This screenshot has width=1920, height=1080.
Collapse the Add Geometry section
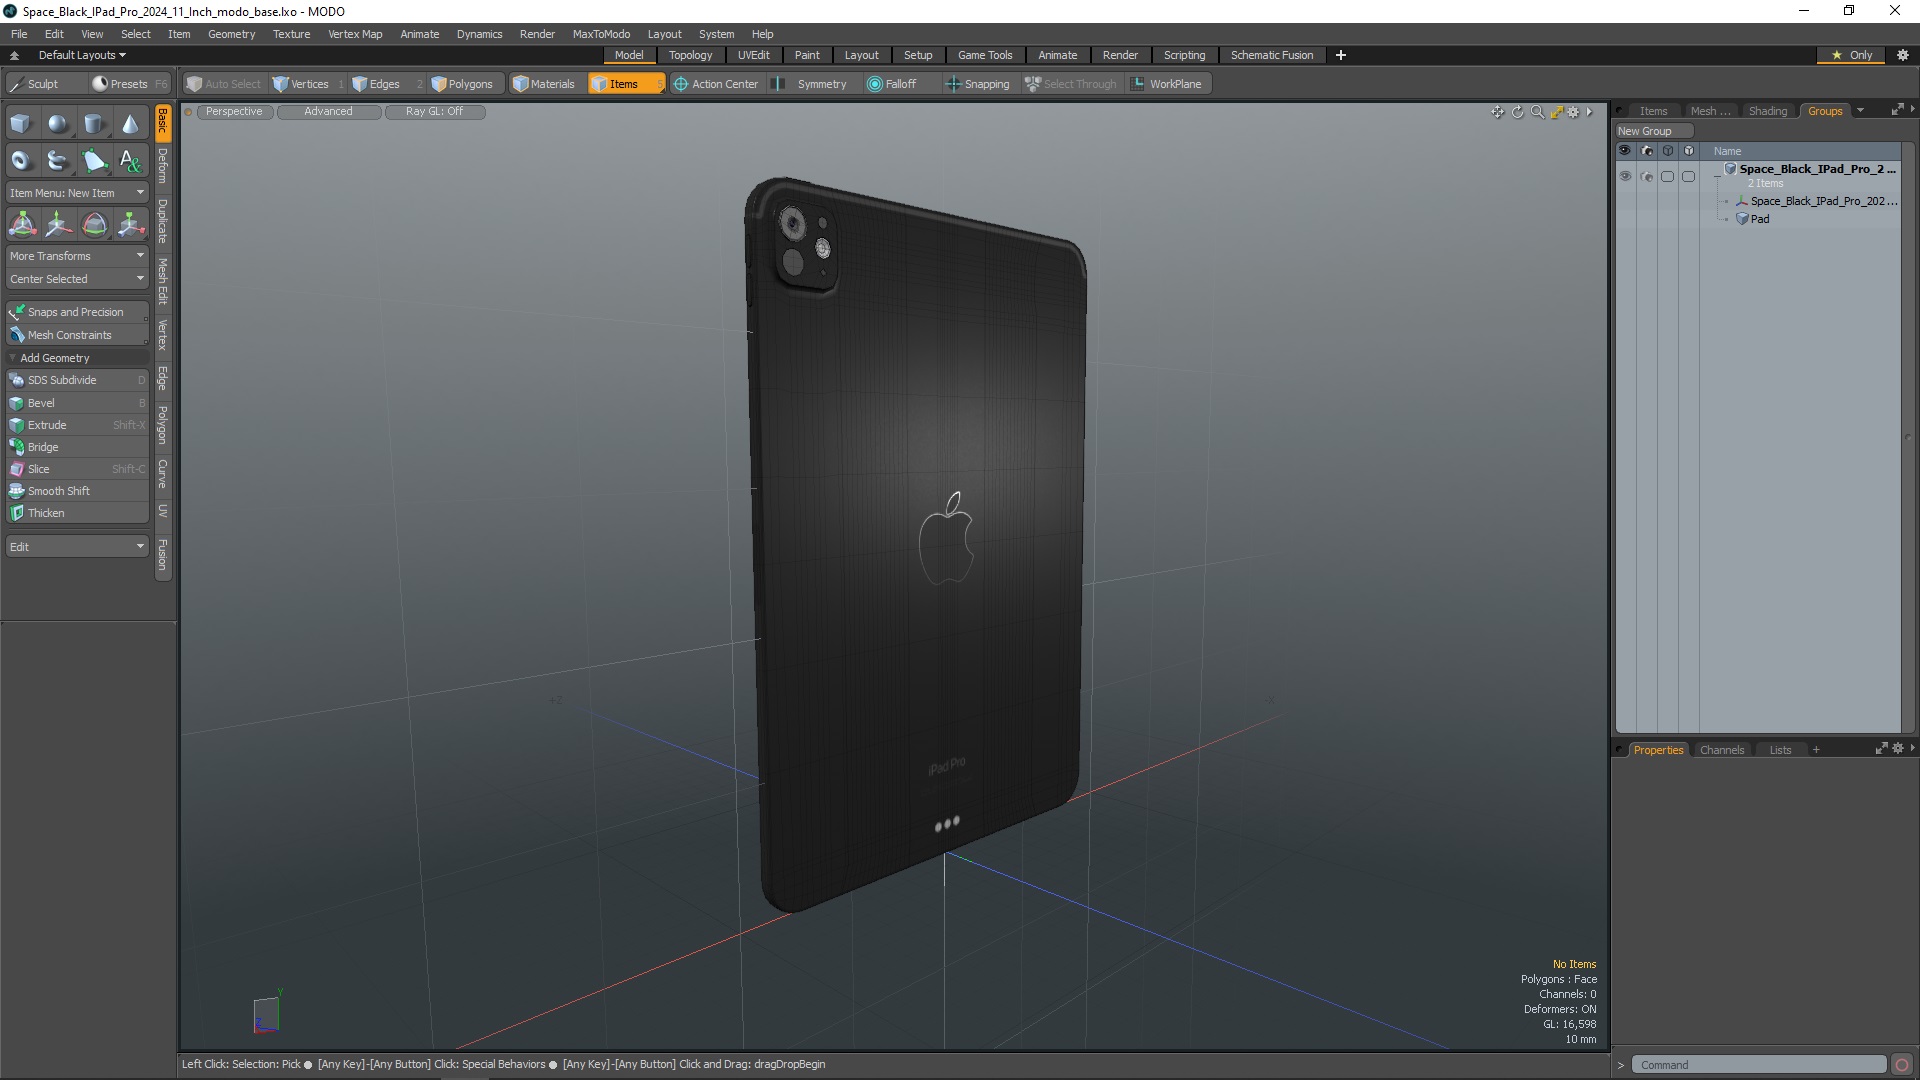(77, 358)
